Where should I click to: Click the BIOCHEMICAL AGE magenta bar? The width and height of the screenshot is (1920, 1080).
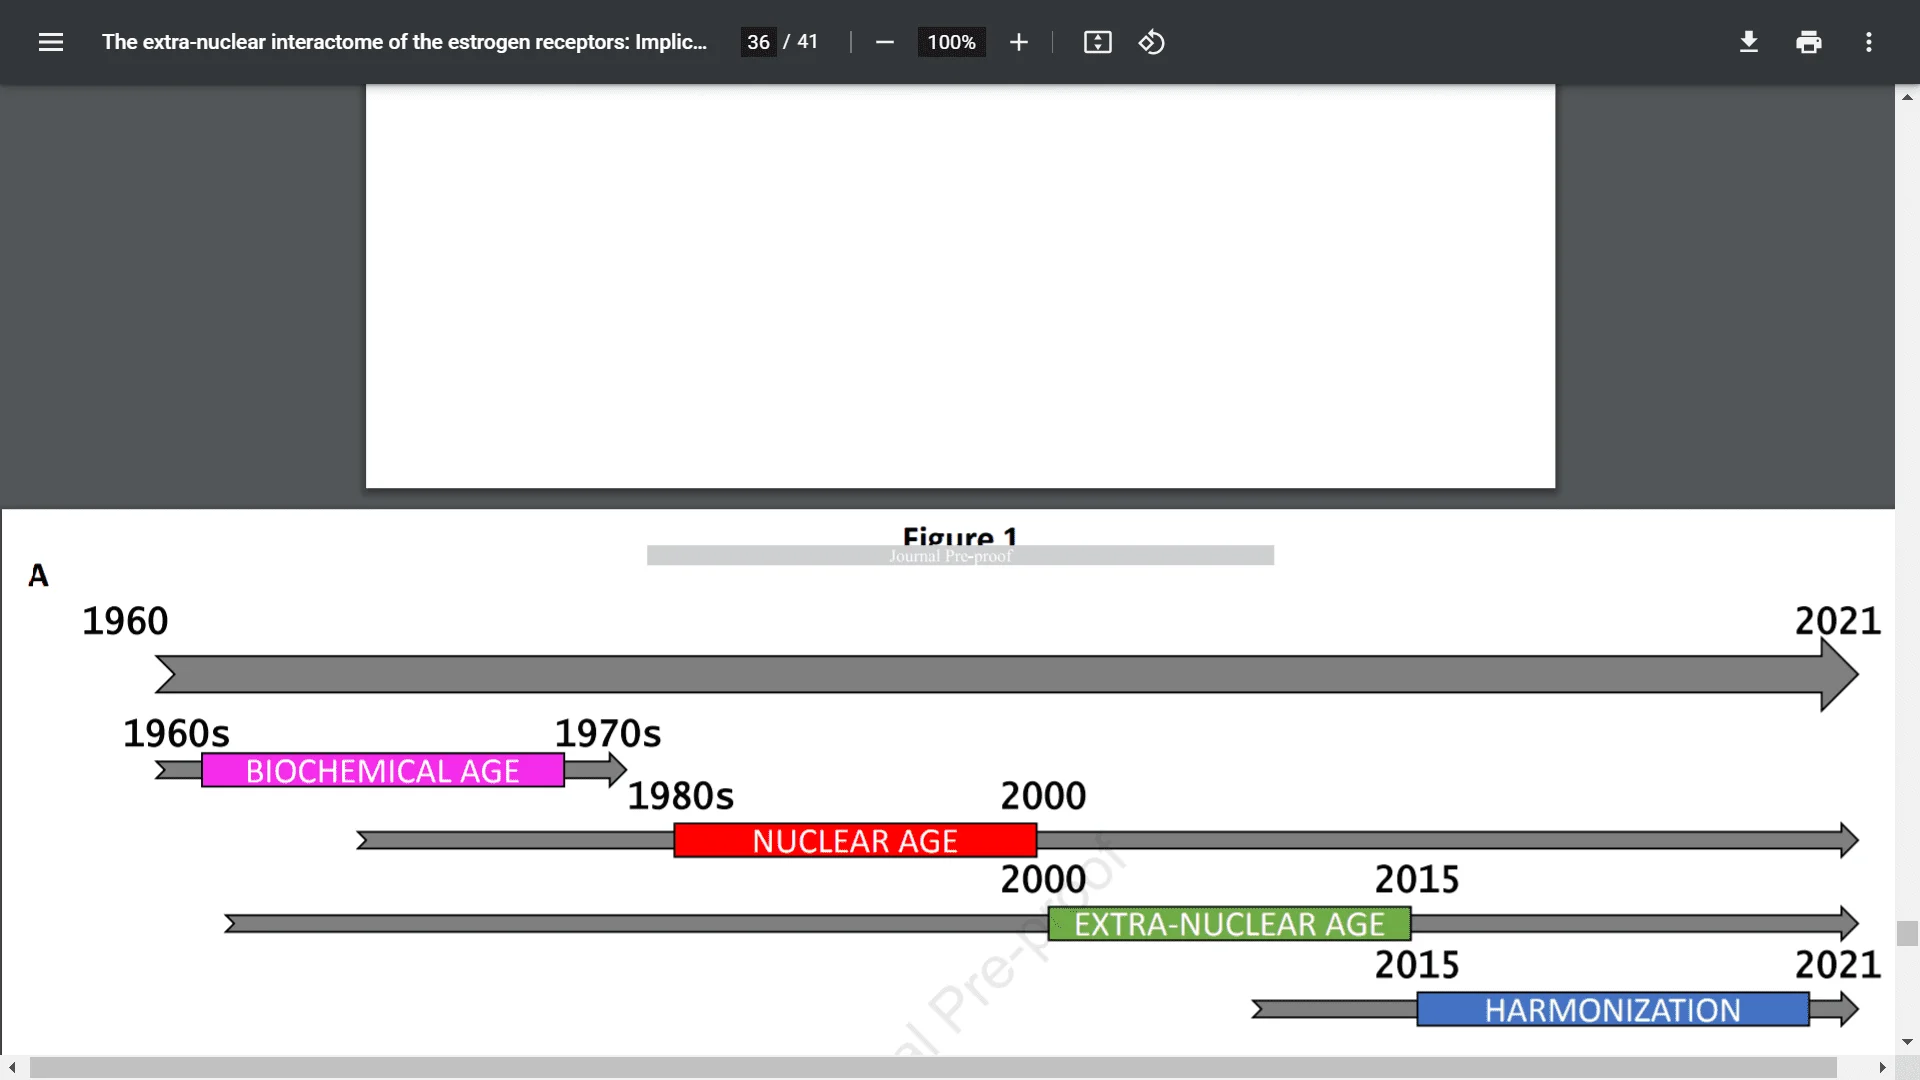pos(383,771)
